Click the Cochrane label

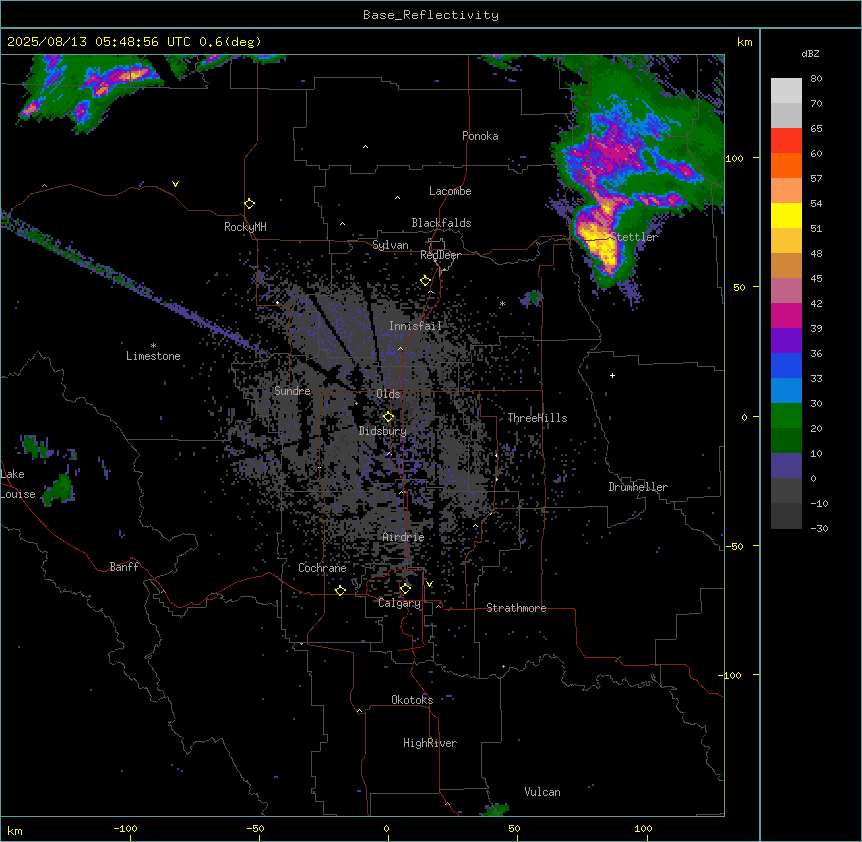(x=322, y=568)
